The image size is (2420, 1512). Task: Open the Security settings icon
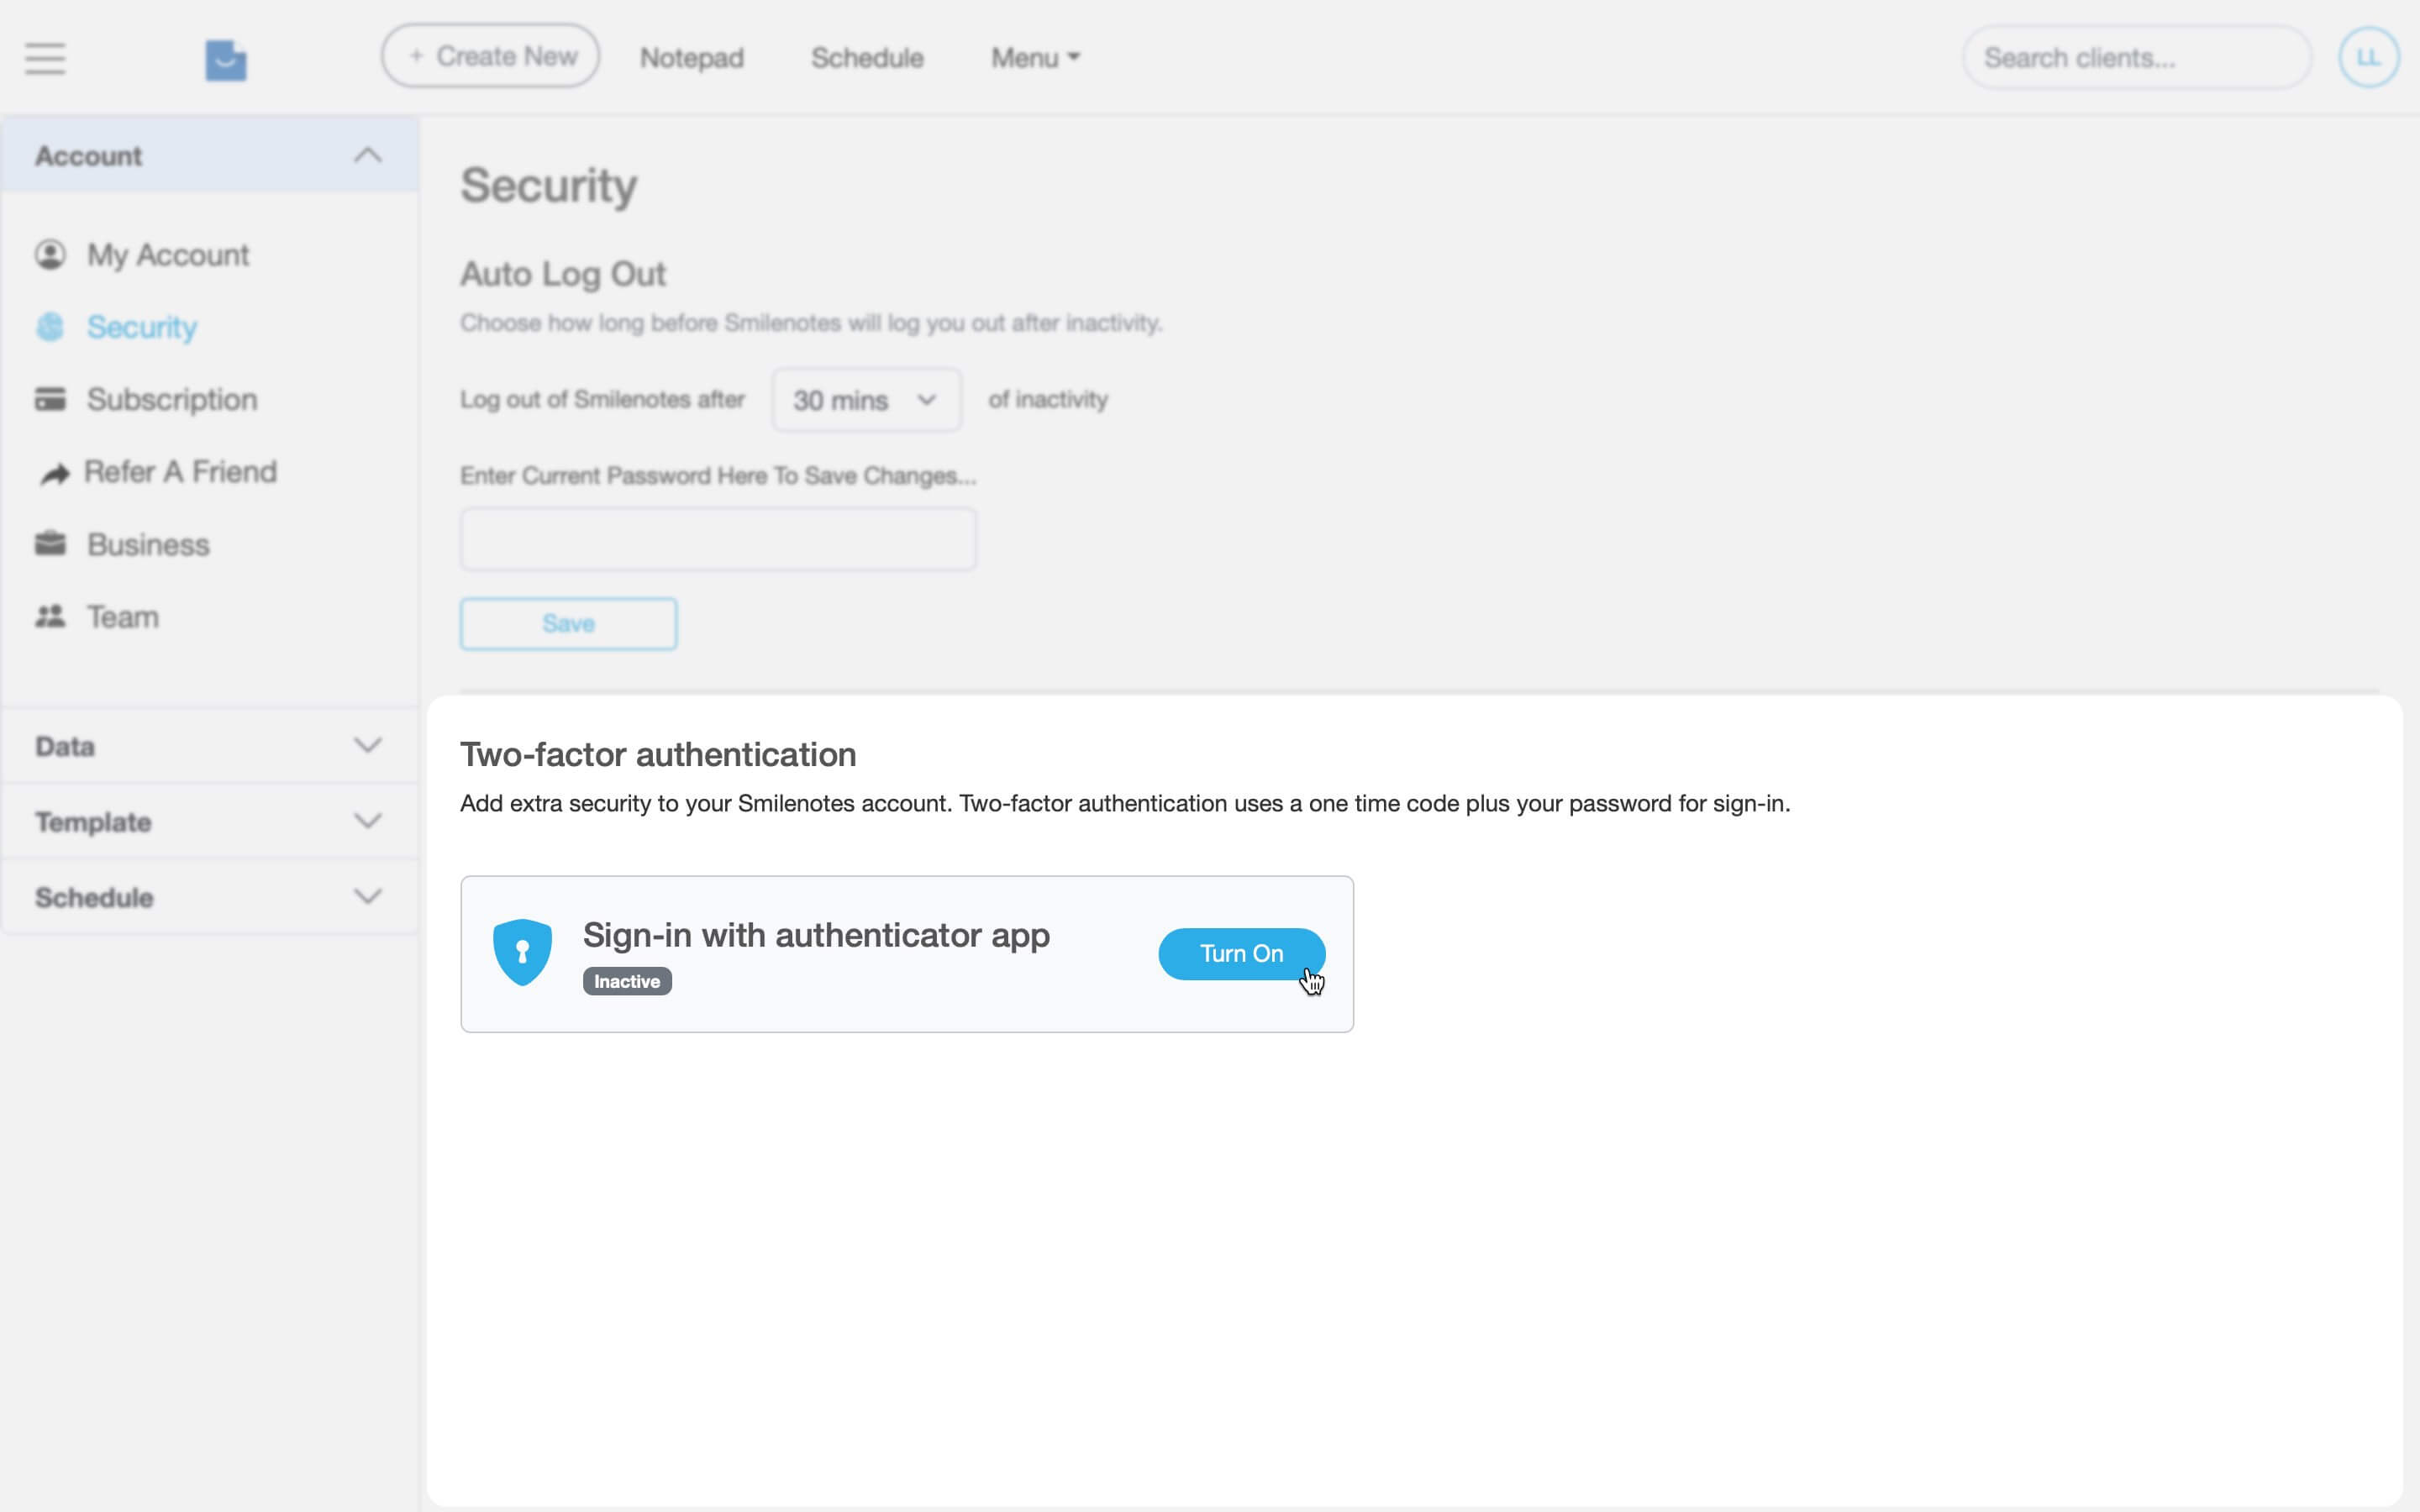pyautogui.click(x=51, y=327)
